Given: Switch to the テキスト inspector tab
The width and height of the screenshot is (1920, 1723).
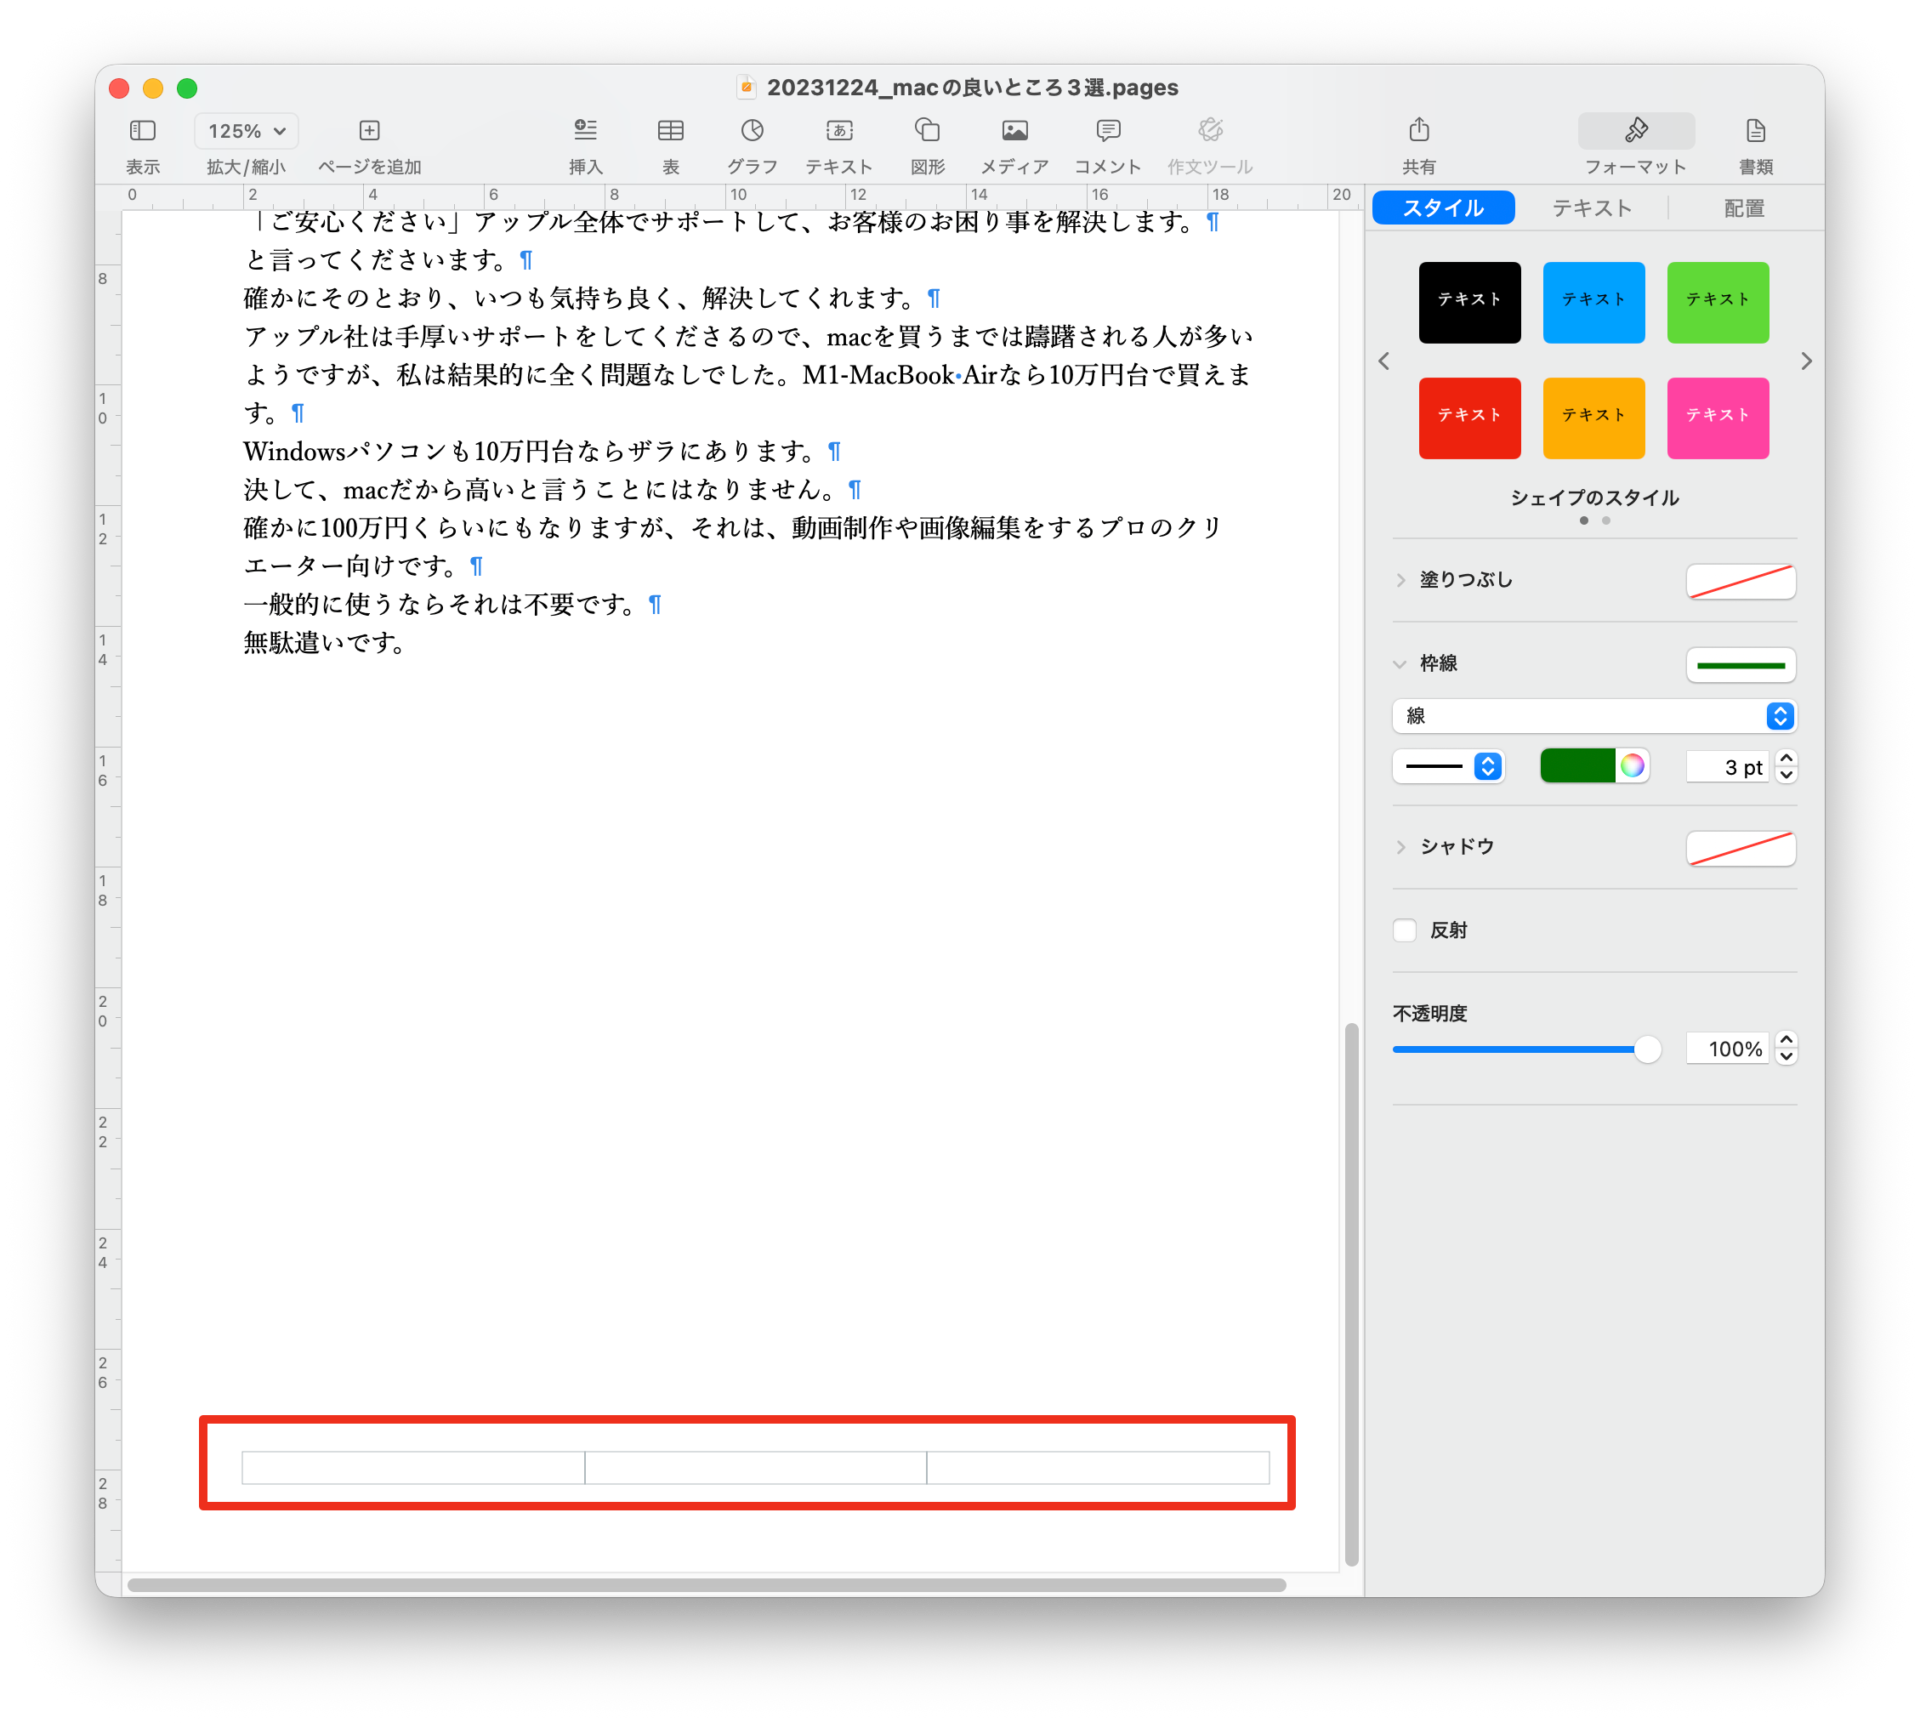Looking at the screenshot, I should point(1591,208).
